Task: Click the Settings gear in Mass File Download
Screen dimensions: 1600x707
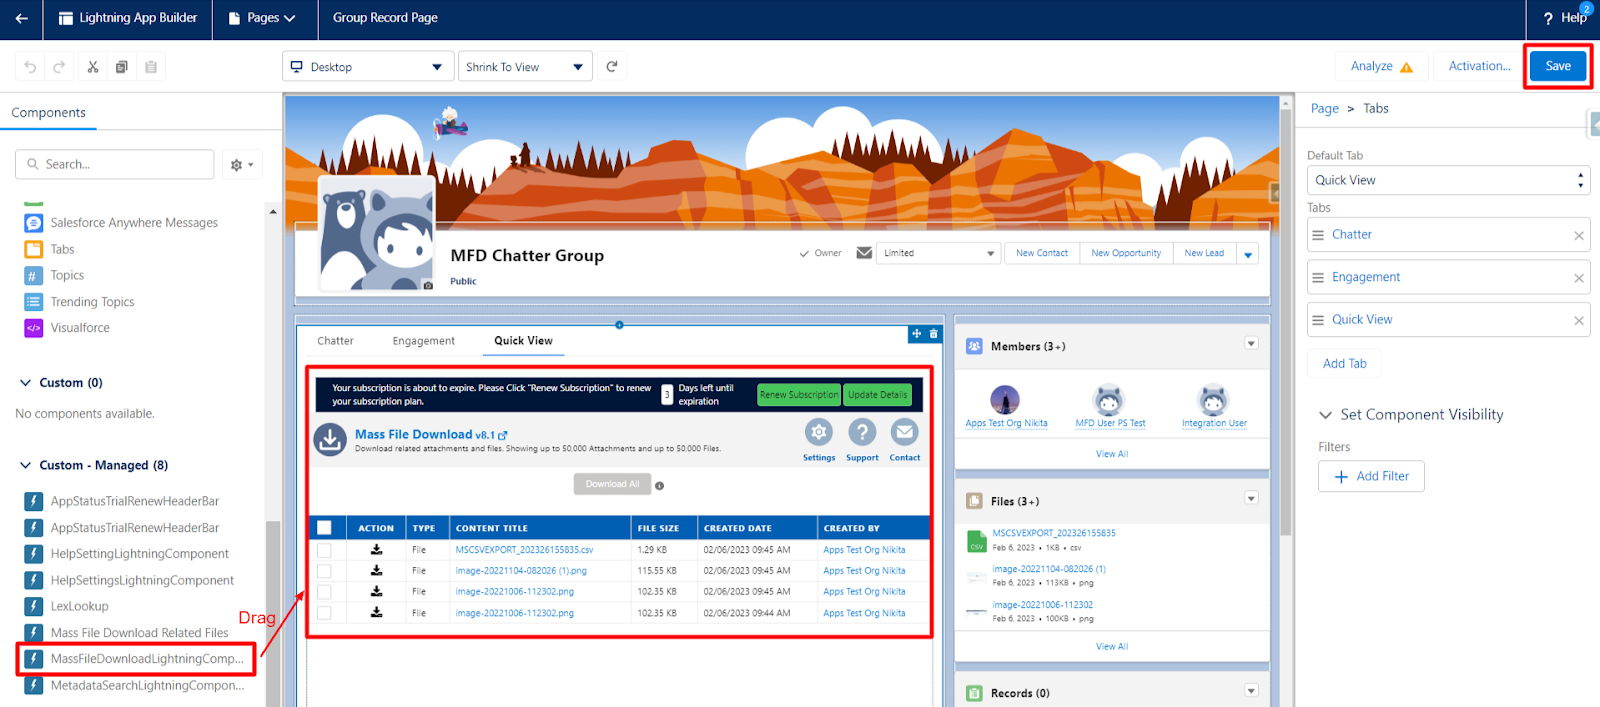Action: [x=819, y=432]
